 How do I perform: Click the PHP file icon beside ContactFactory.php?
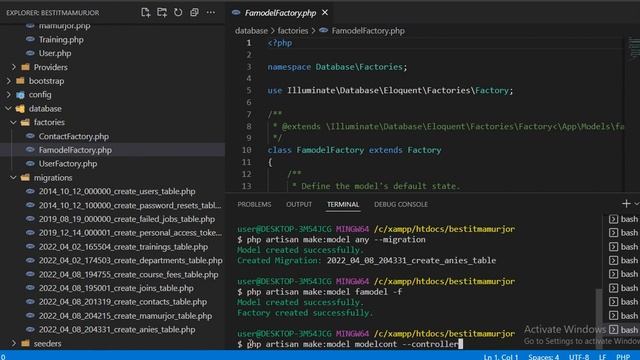(30, 136)
